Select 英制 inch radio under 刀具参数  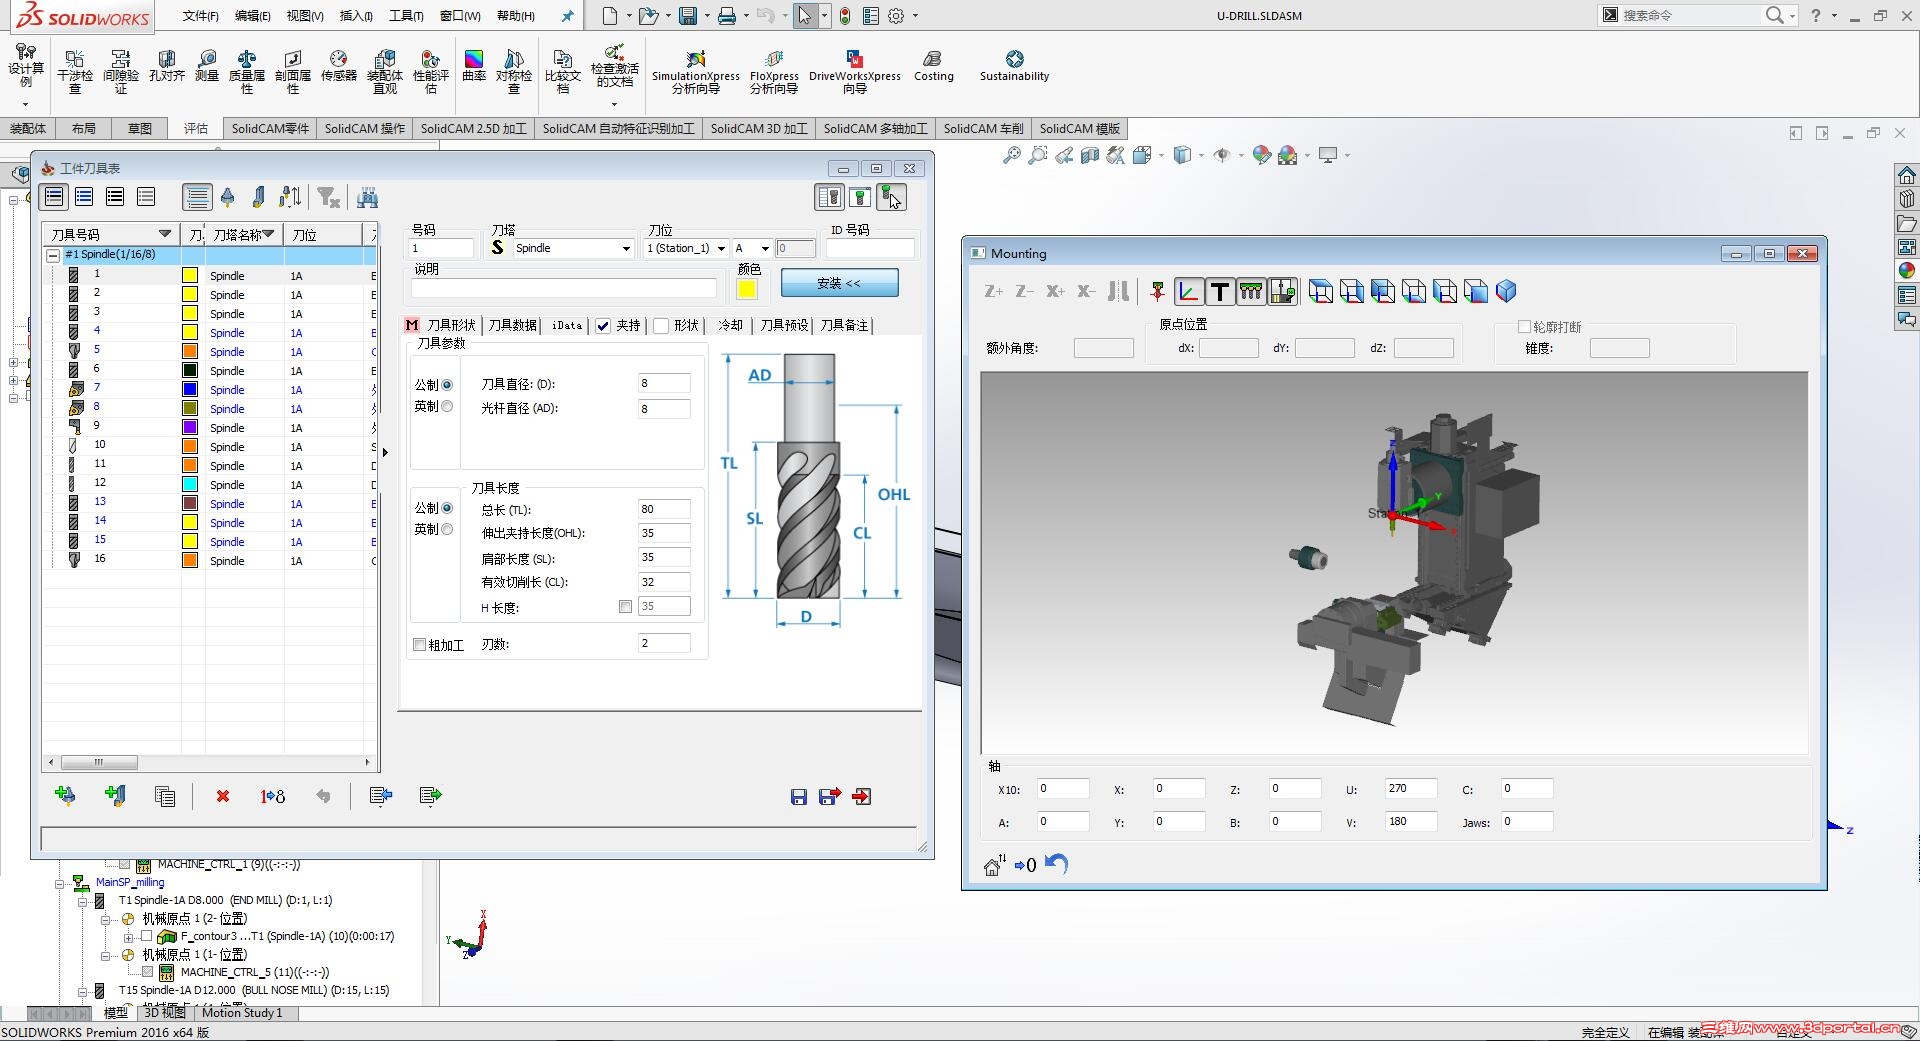[447, 406]
